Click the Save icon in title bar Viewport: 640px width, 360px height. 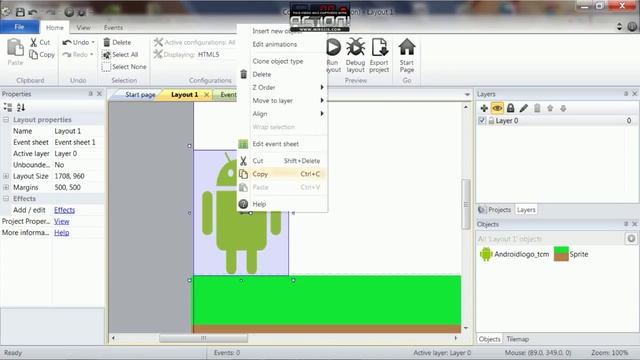20,12
